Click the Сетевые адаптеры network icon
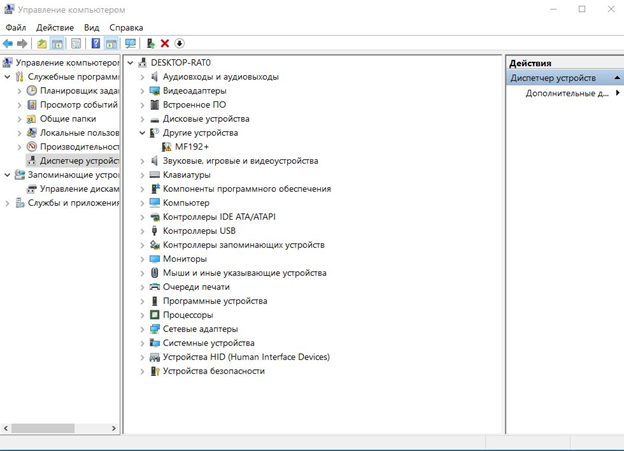This screenshot has width=624, height=451. (154, 329)
